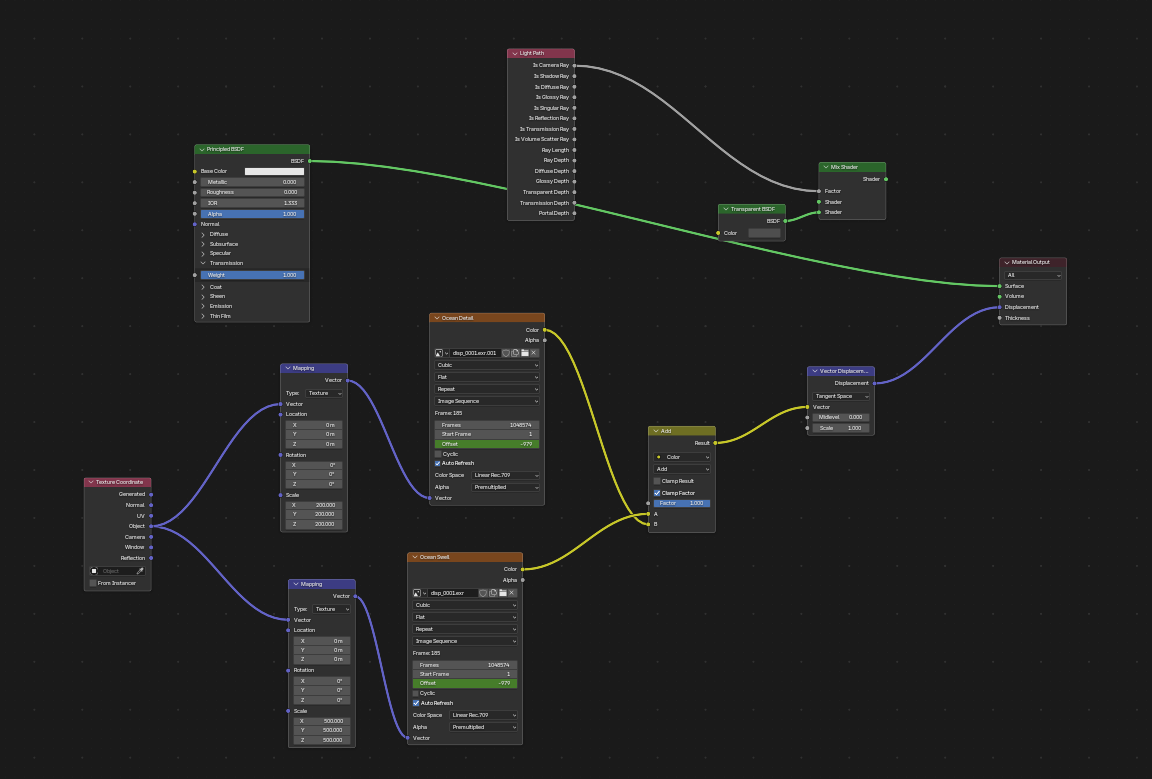The image size is (1152, 779).
Task: Collapse the Vector Displacement node
Action: click(814, 371)
